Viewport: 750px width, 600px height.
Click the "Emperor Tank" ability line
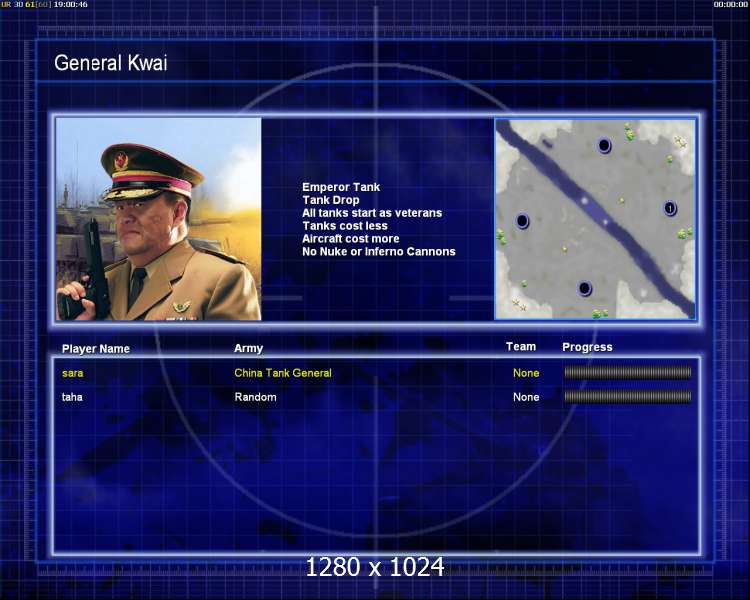point(341,187)
